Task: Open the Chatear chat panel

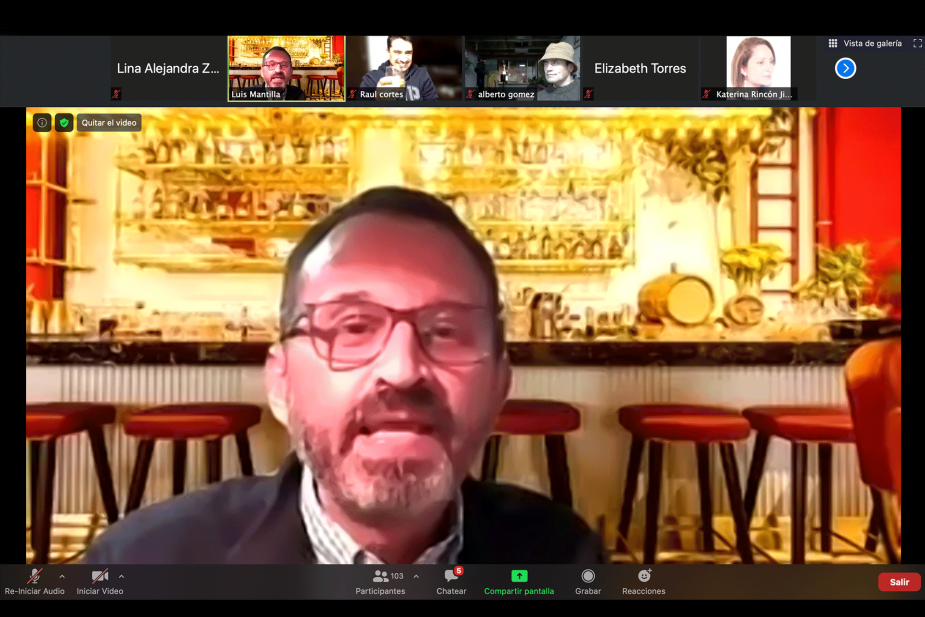Action: pos(451,582)
